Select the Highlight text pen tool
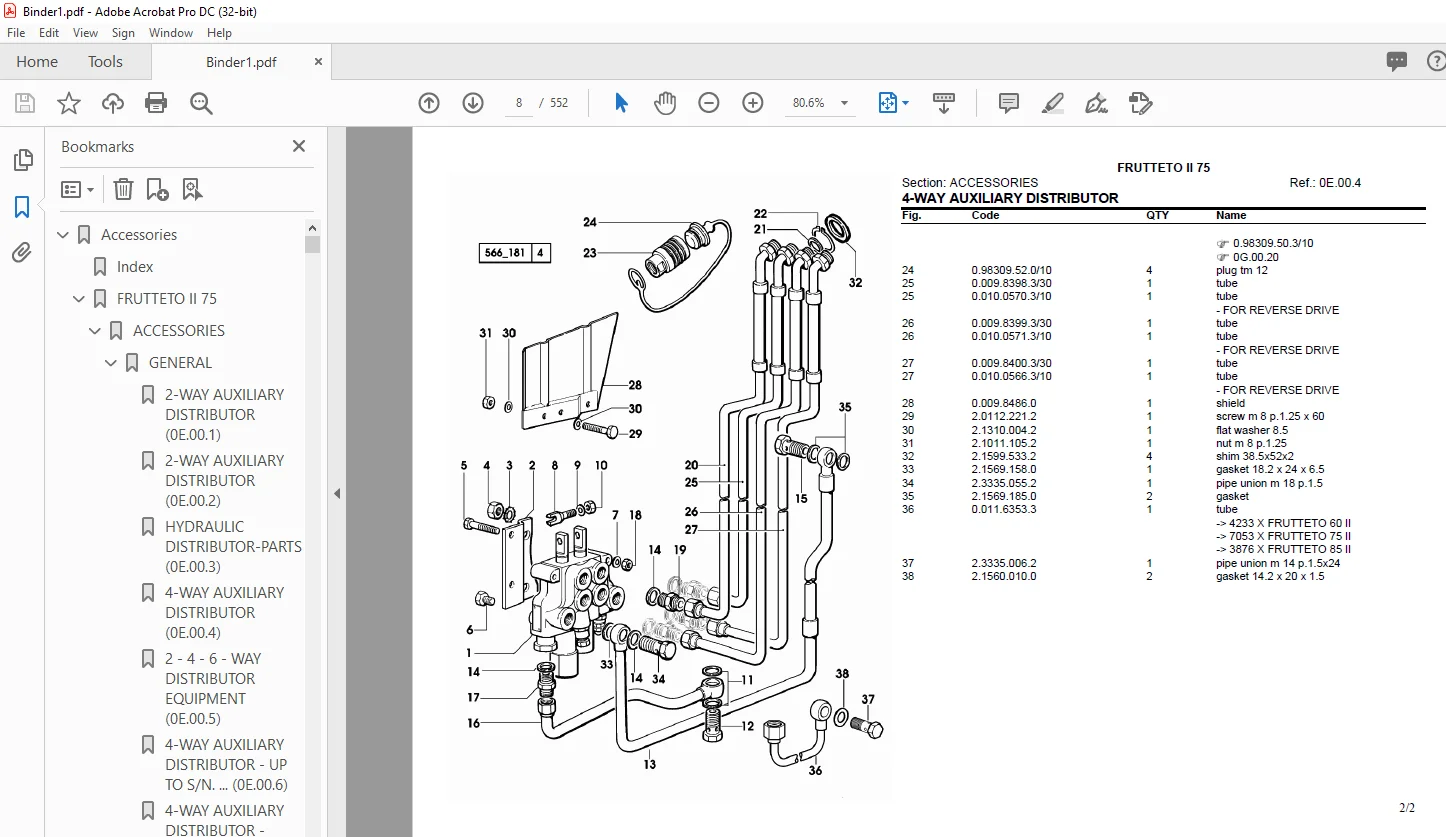 coord(1052,103)
